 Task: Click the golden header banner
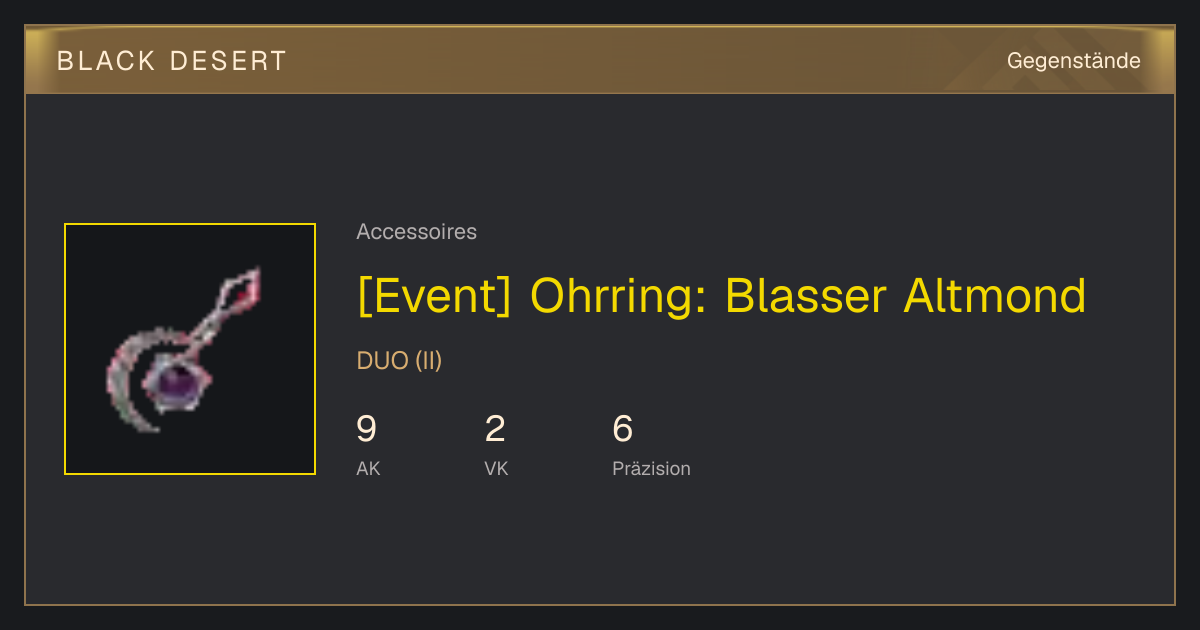click(x=600, y=60)
